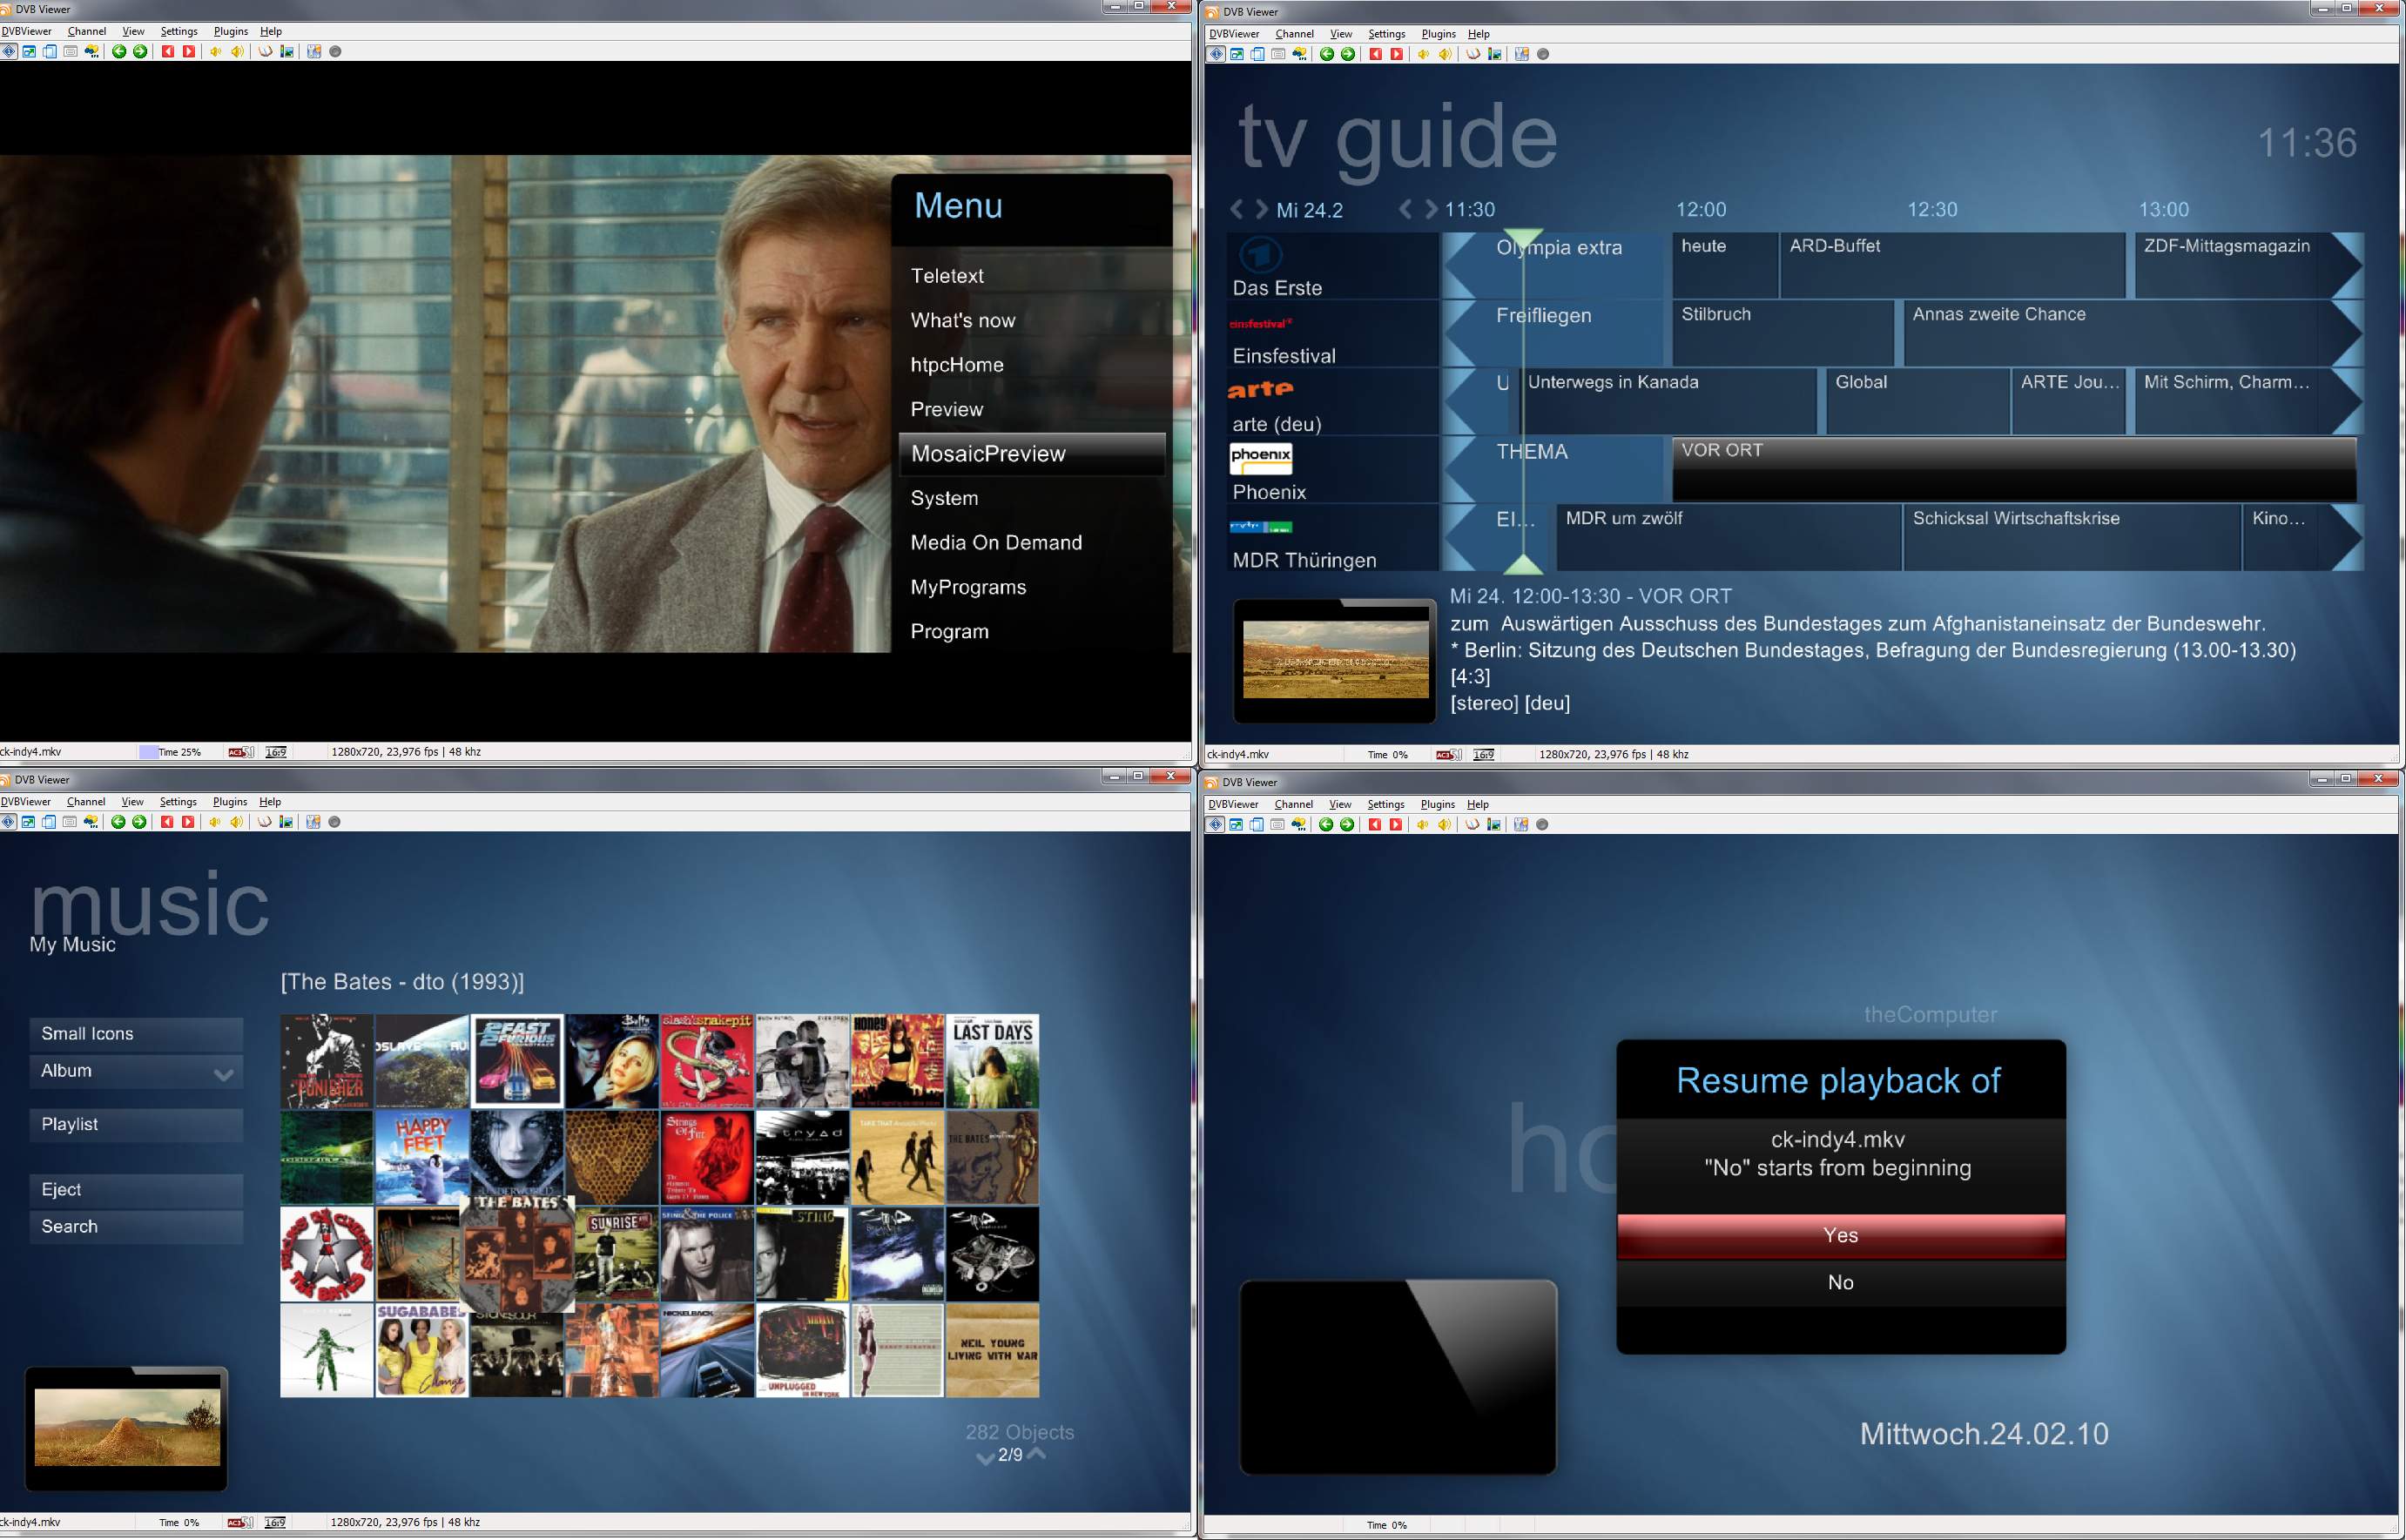
Task: Select Happy Feet album cover
Action: click(422, 1158)
